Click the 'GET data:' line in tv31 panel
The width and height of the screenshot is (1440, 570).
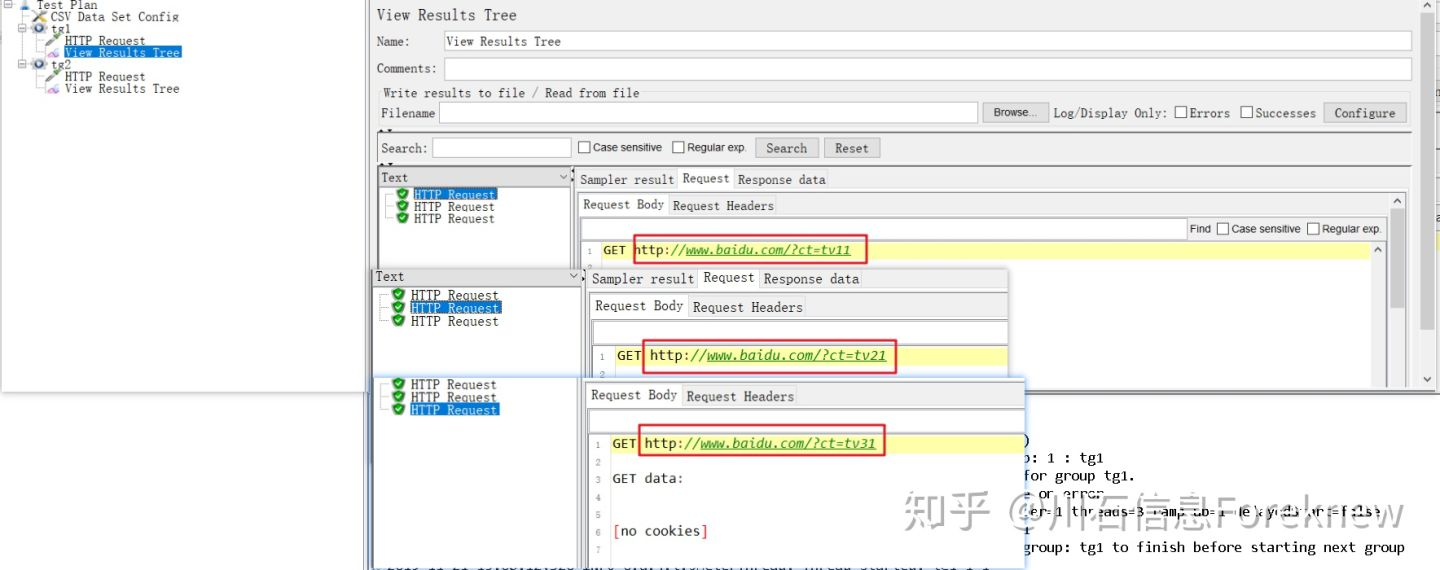[648, 478]
